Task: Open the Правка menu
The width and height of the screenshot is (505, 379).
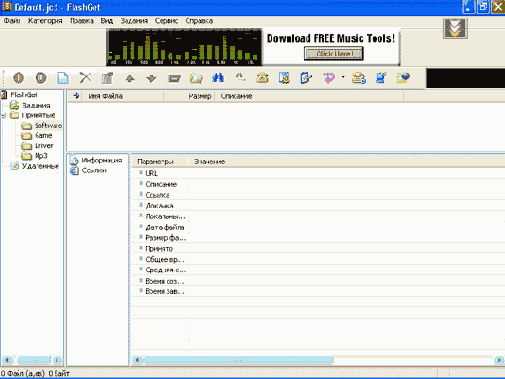Action: click(82, 21)
